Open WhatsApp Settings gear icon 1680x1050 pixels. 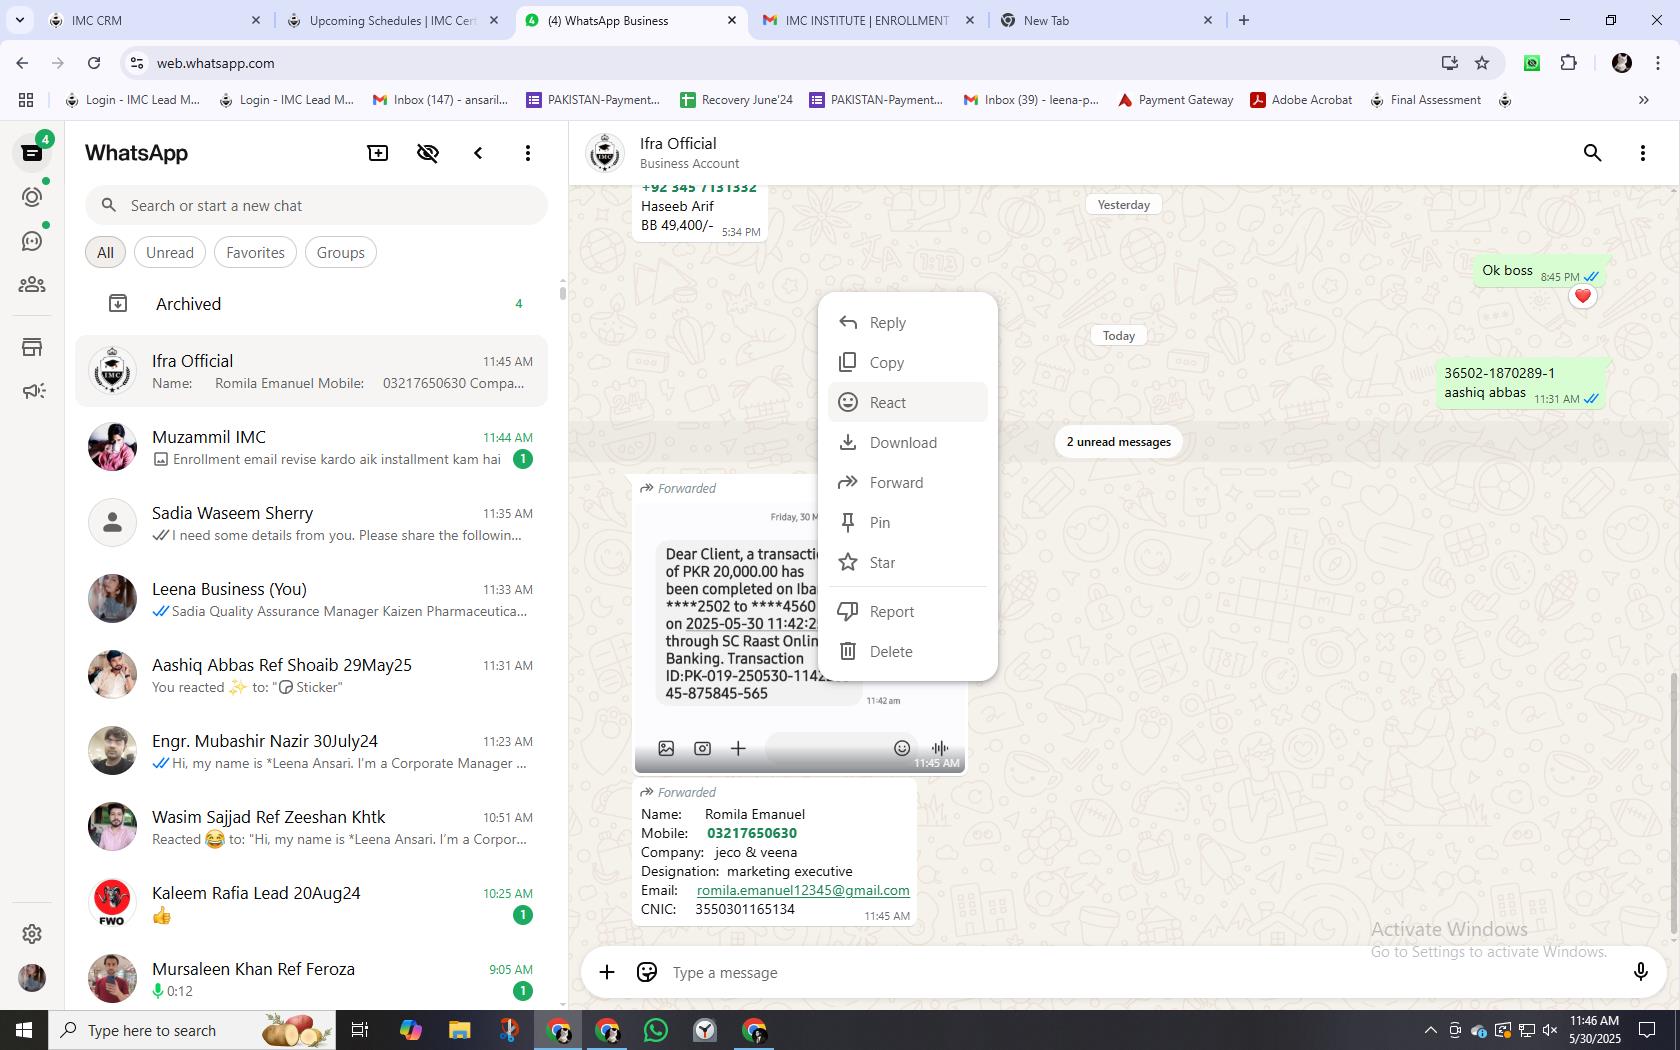[32, 934]
